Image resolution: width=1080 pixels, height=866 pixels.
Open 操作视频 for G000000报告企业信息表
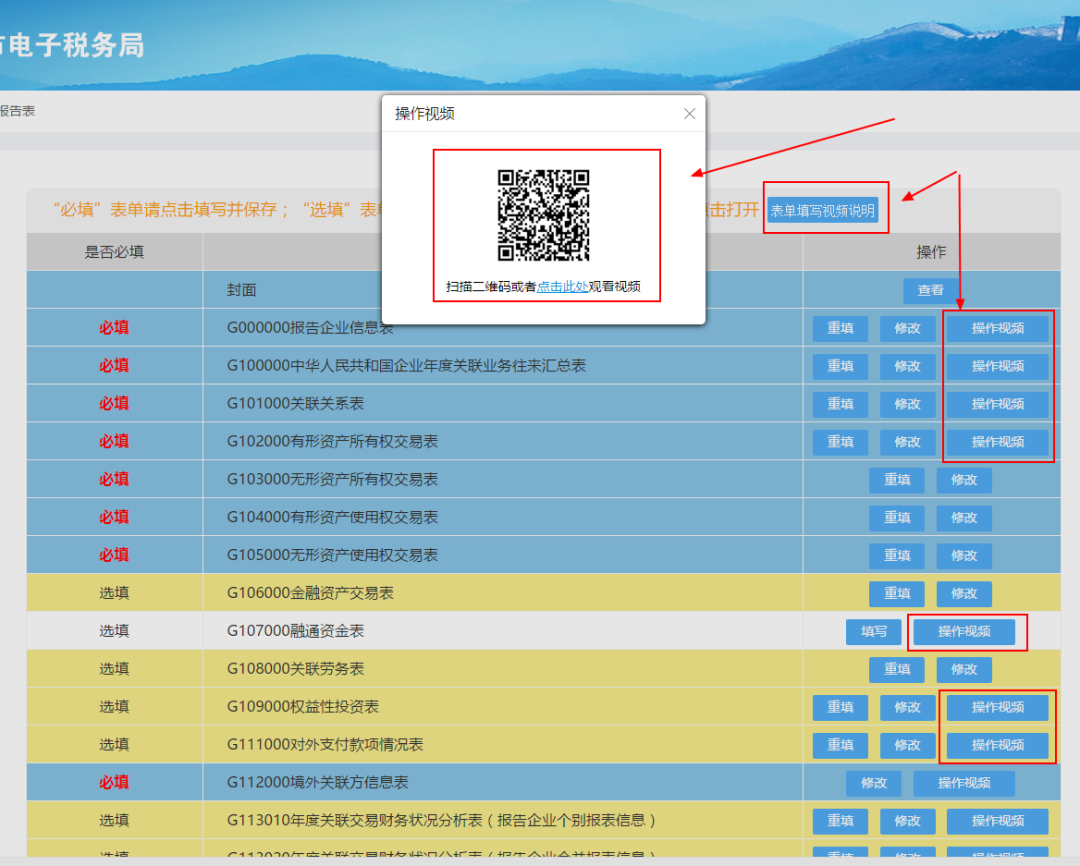(x=997, y=329)
